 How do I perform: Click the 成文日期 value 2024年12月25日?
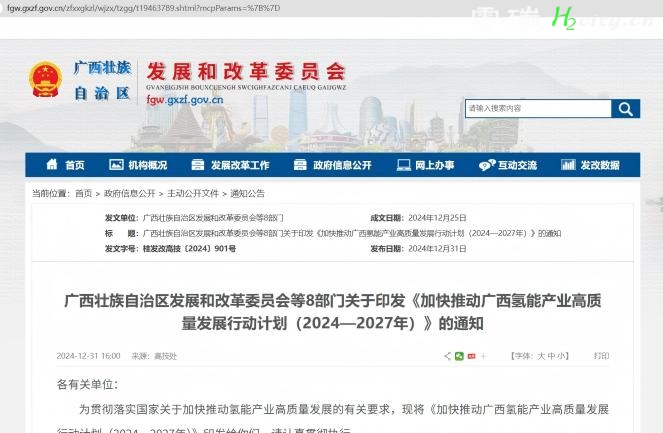437,218
